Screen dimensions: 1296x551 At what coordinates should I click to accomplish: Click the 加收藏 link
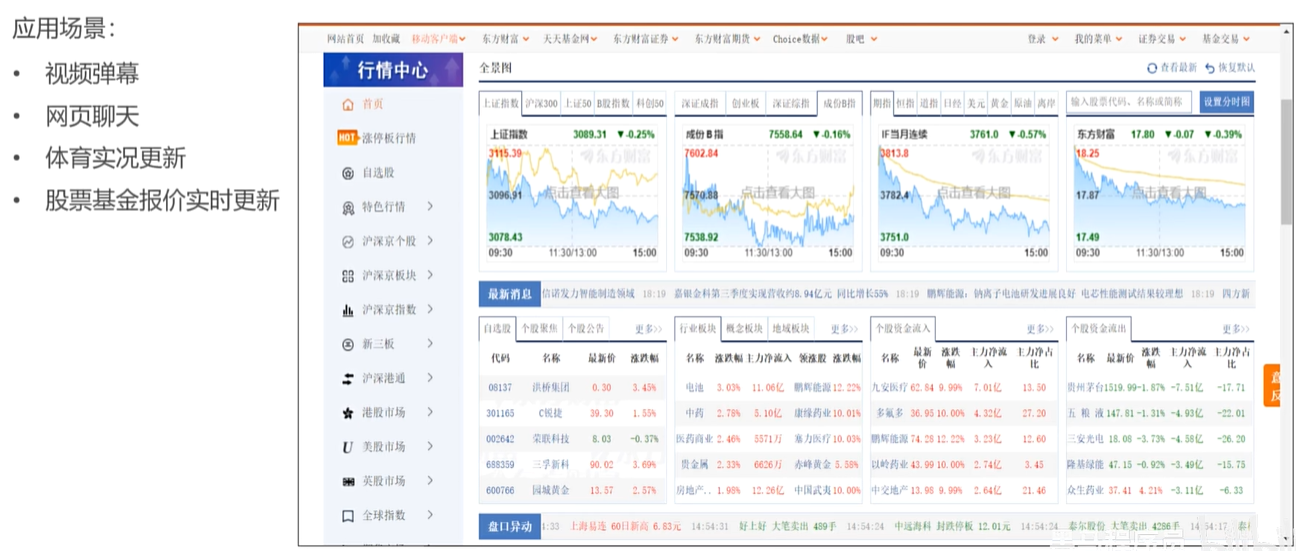point(386,39)
